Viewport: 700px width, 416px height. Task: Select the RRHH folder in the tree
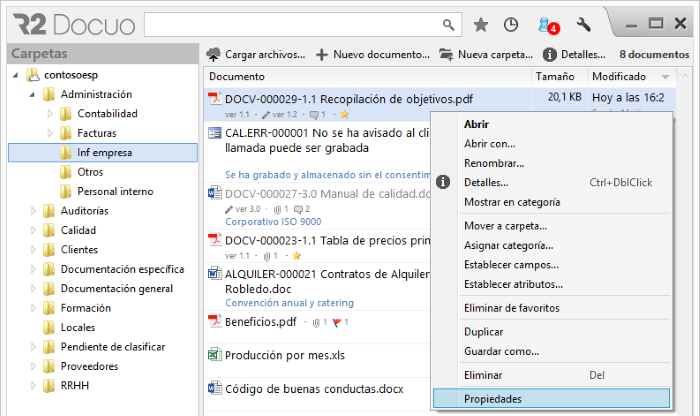click(x=74, y=385)
